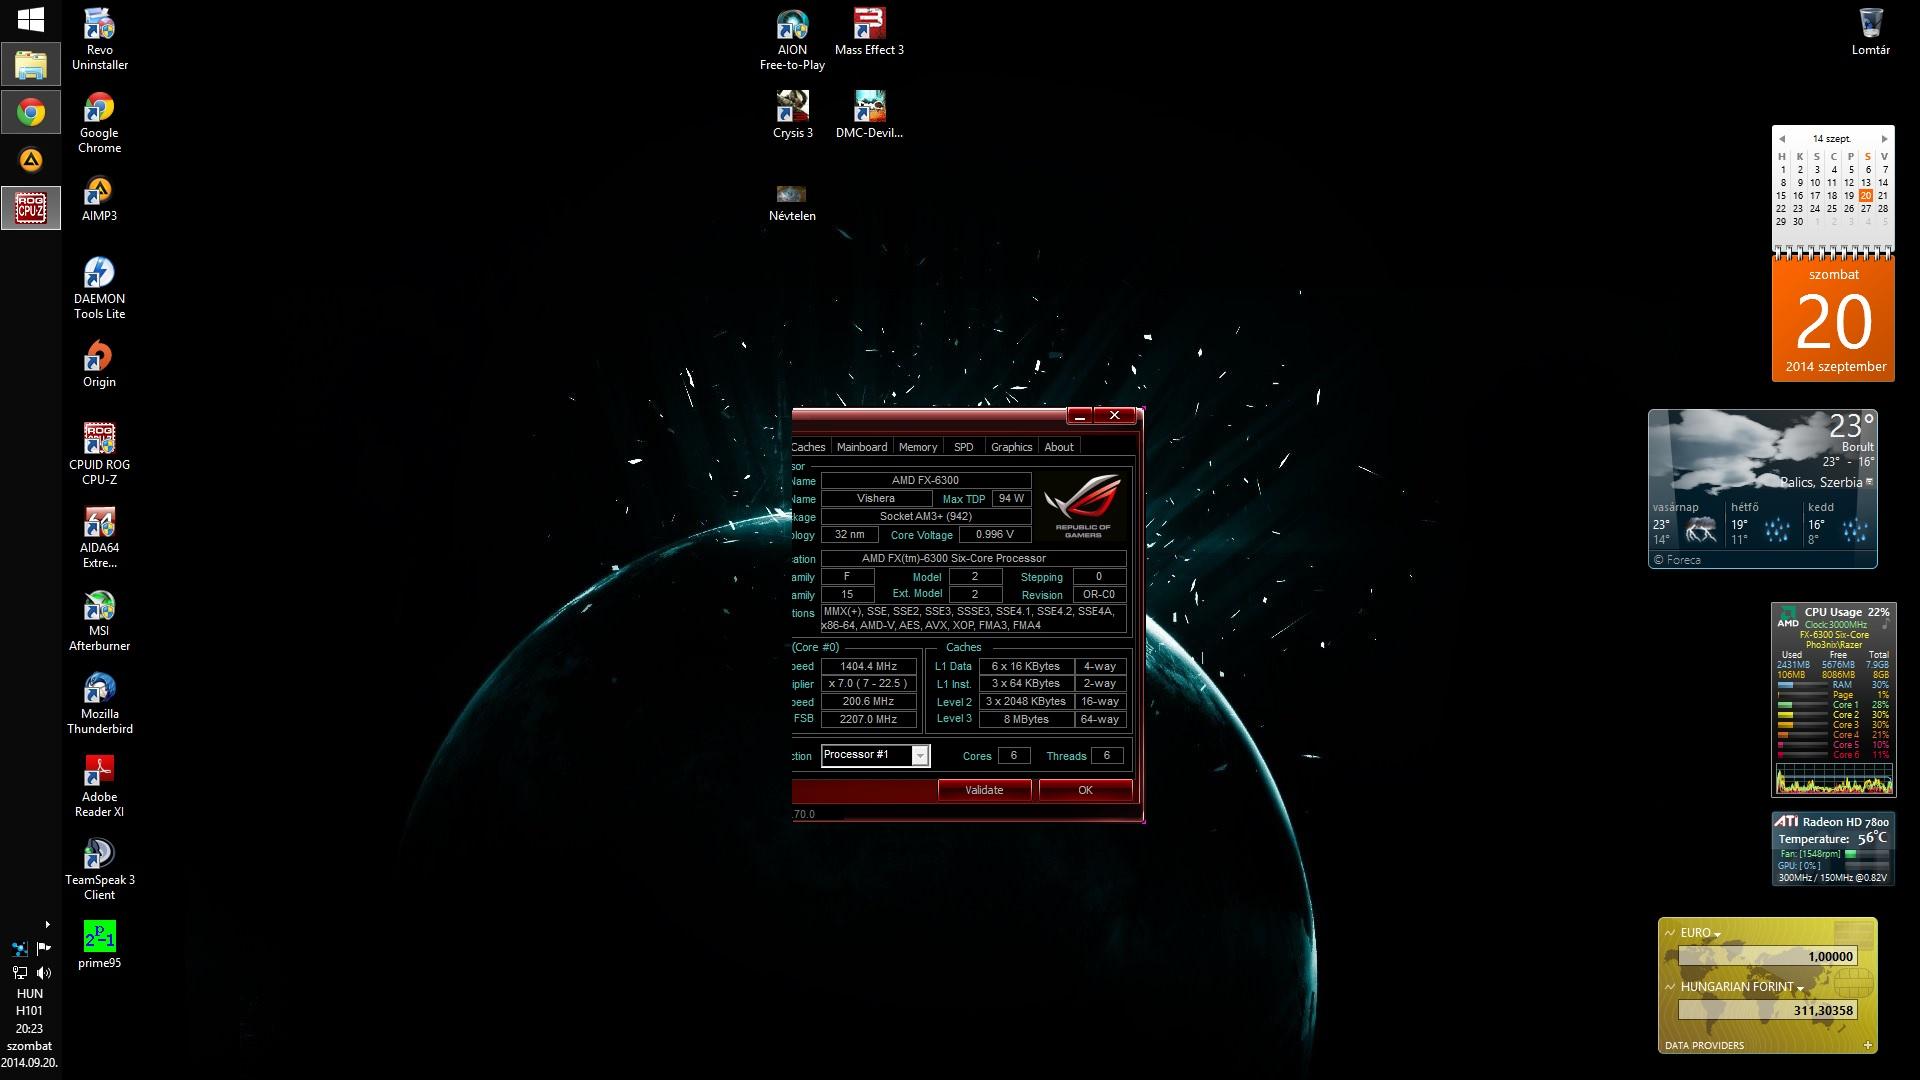Click the Validate button in CPU-Z
This screenshot has width=1920, height=1080.
(984, 790)
